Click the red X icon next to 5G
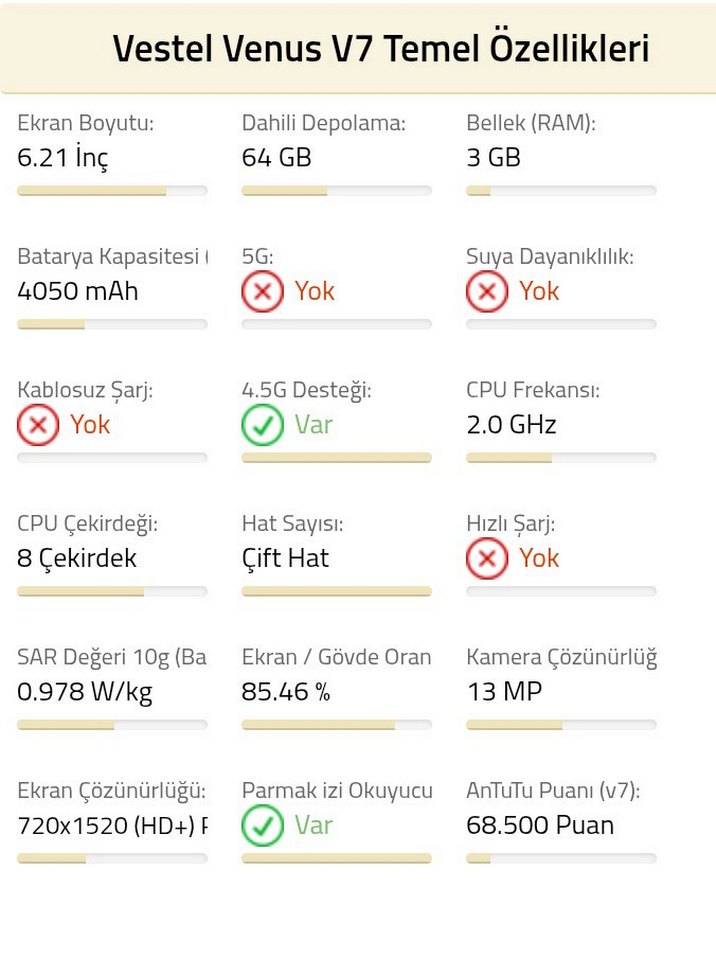 pyautogui.click(x=261, y=291)
